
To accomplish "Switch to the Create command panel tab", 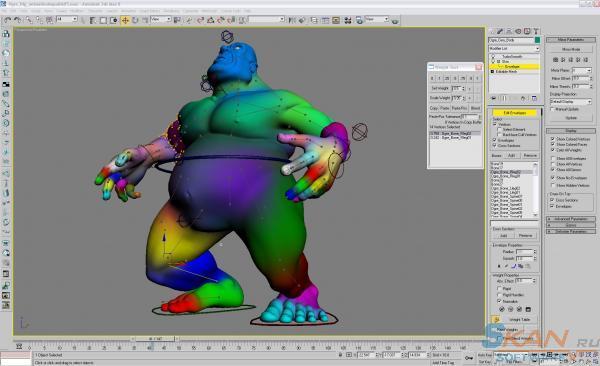I will pyautogui.click(x=492, y=31).
